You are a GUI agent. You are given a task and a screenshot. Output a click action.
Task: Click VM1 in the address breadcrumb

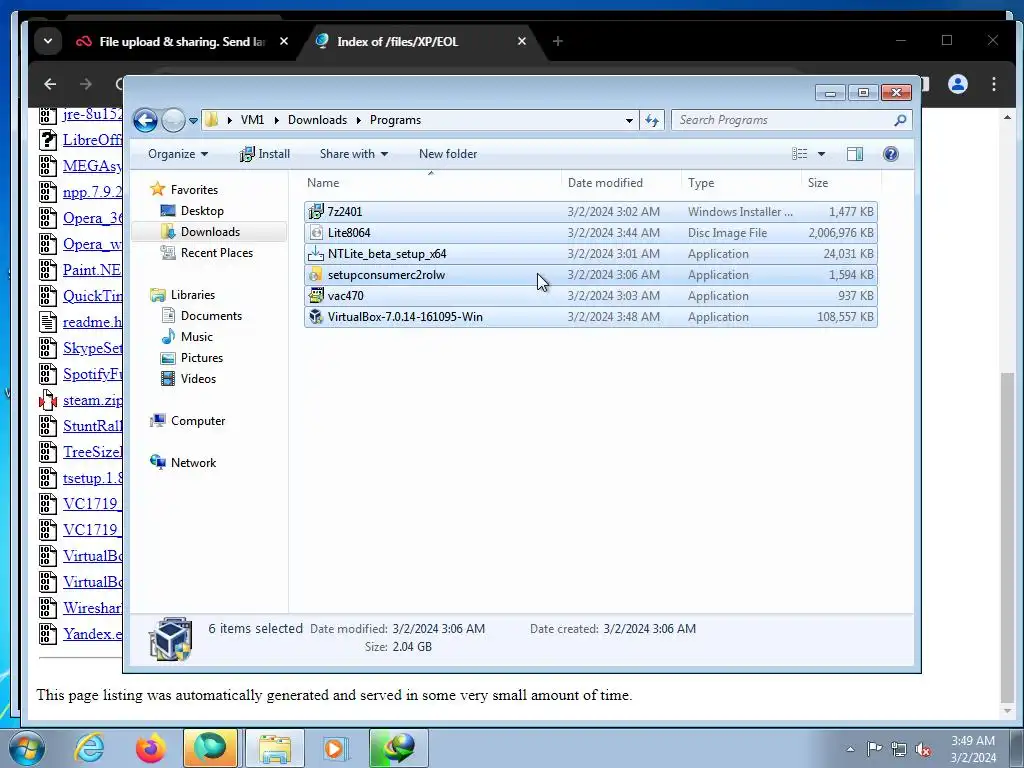coord(252,120)
